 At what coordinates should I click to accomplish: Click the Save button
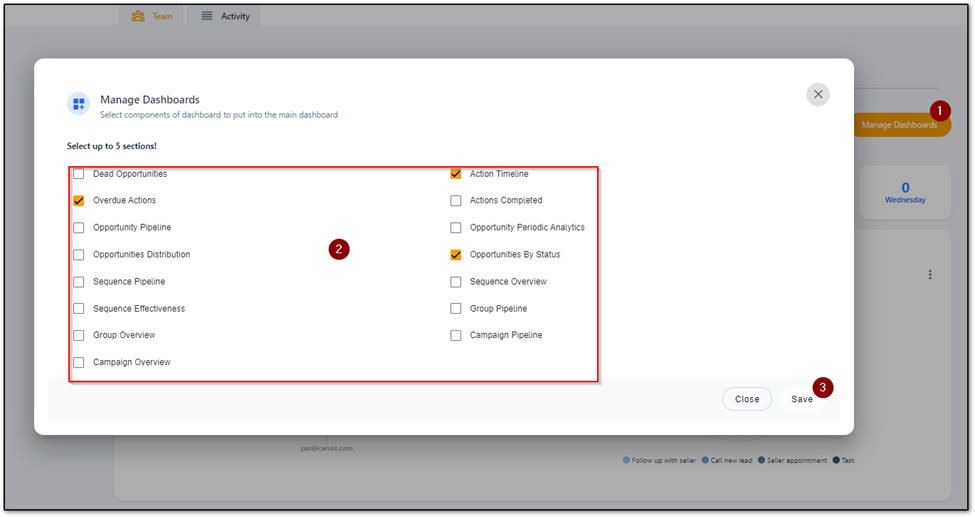pyautogui.click(x=802, y=399)
